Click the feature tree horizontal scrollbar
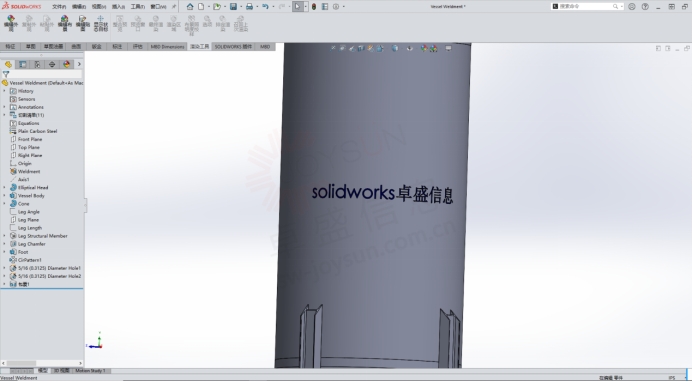The width and height of the screenshot is (693, 382). tap(42, 363)
